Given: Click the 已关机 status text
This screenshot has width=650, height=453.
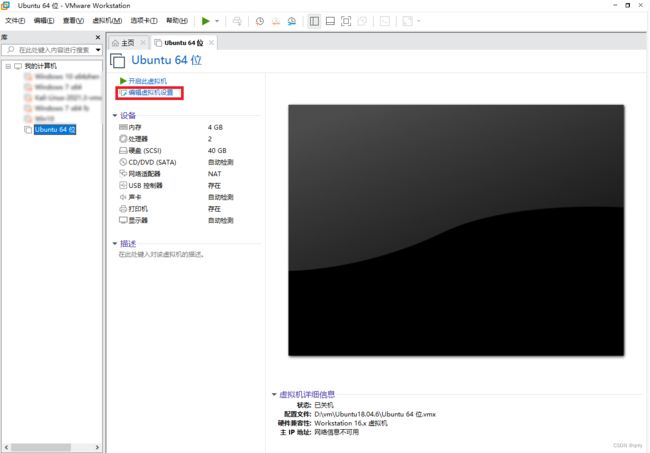Looking at the screenshot, I should (324, 405).
